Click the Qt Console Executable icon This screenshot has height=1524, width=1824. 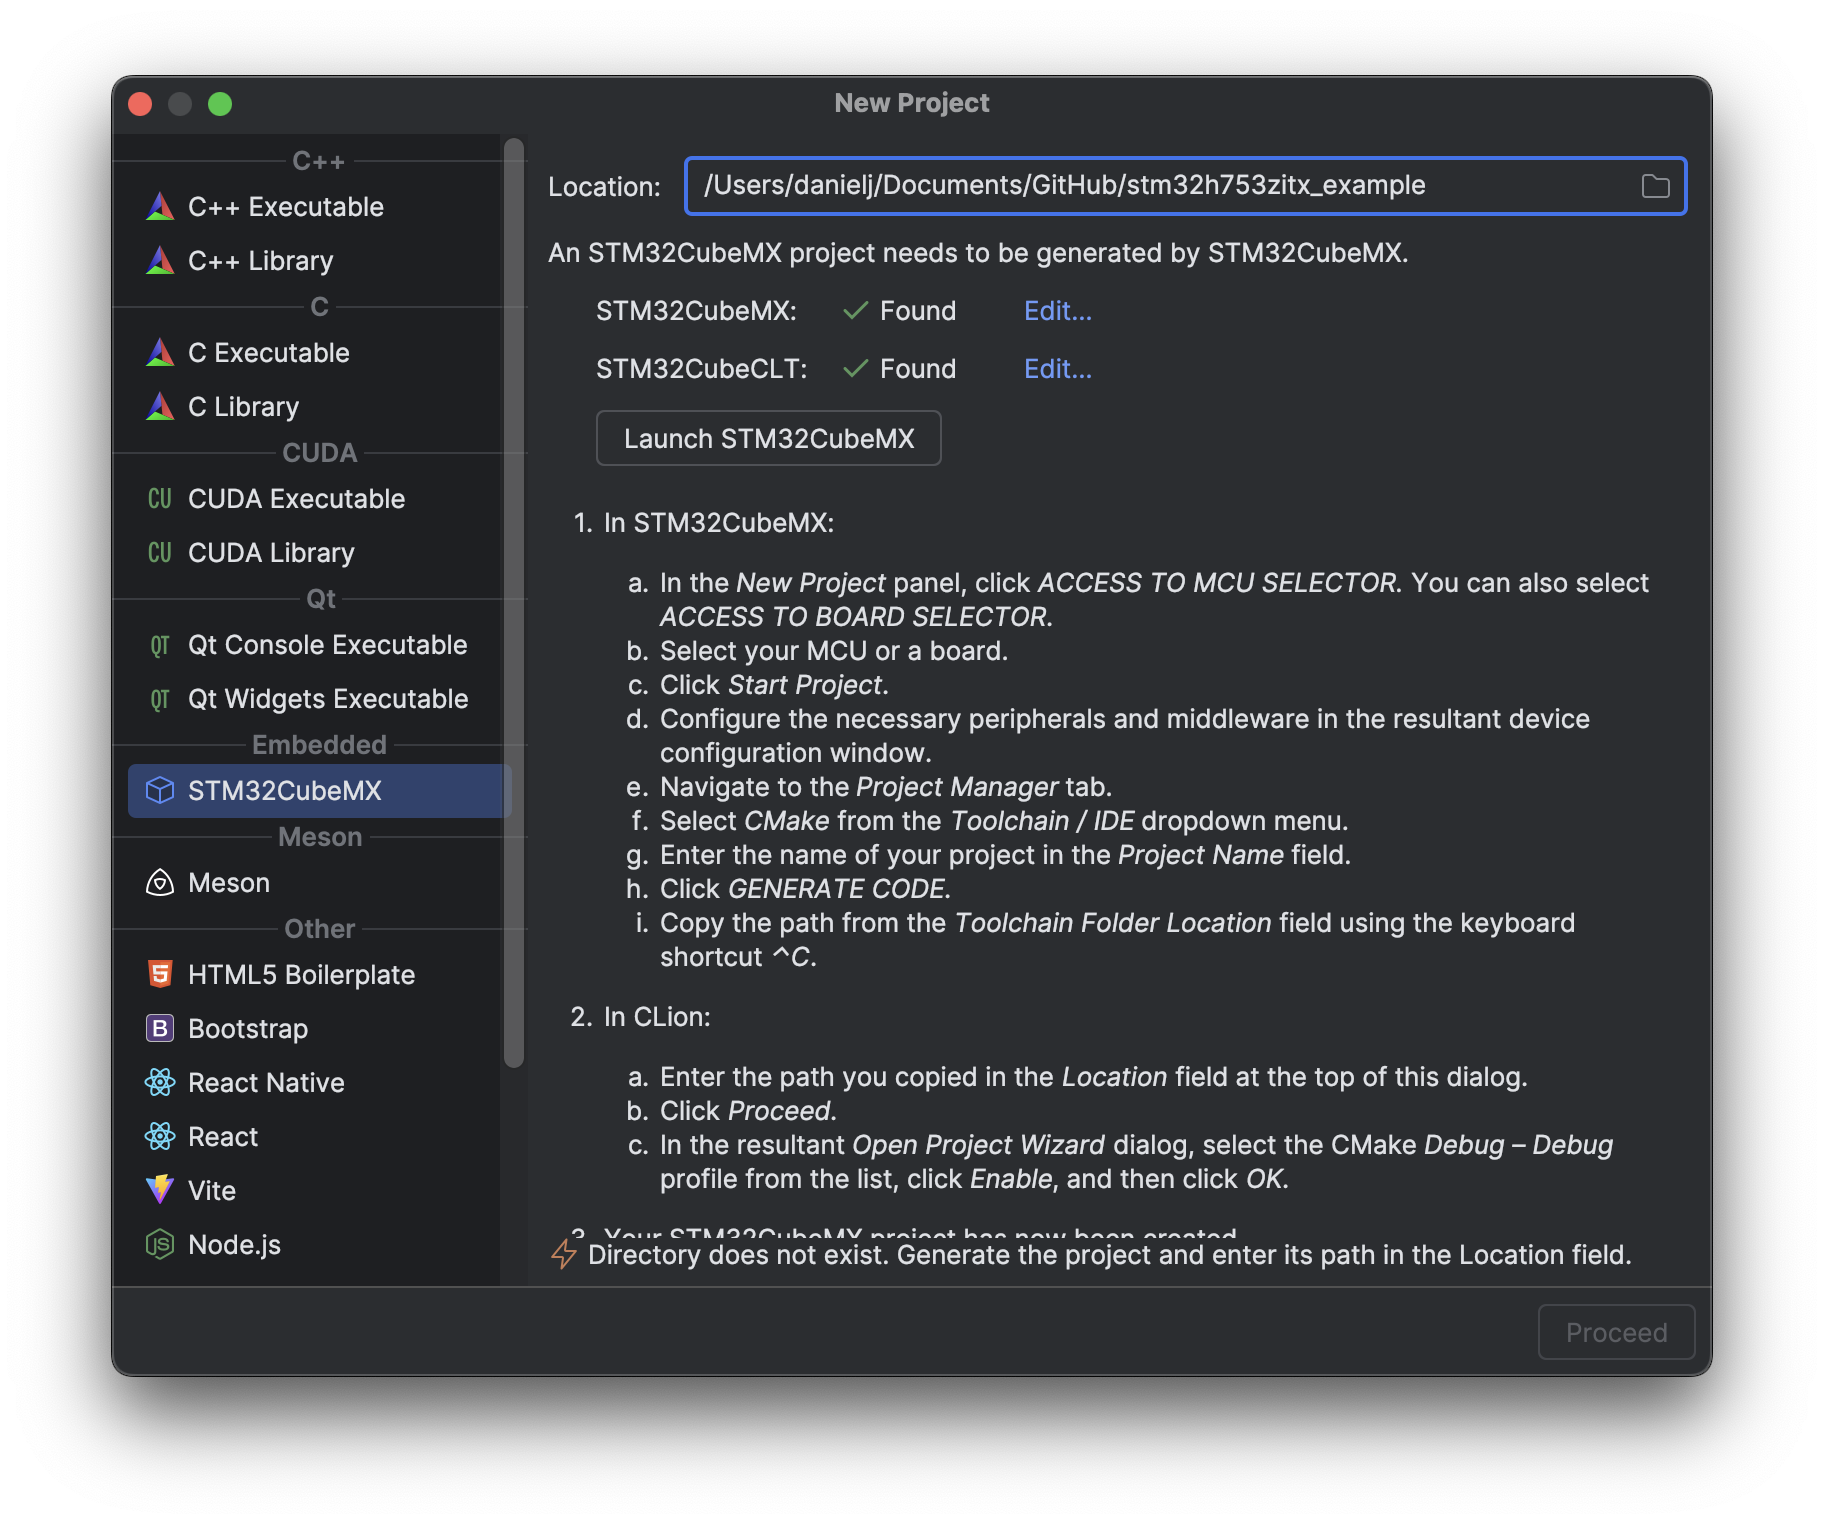click(159, 645)
